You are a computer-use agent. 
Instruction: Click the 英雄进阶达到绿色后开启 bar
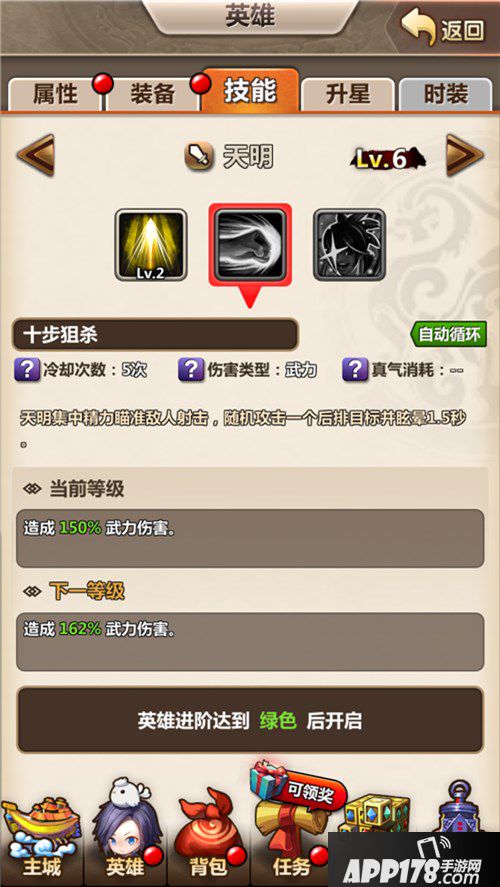point(250,720)
